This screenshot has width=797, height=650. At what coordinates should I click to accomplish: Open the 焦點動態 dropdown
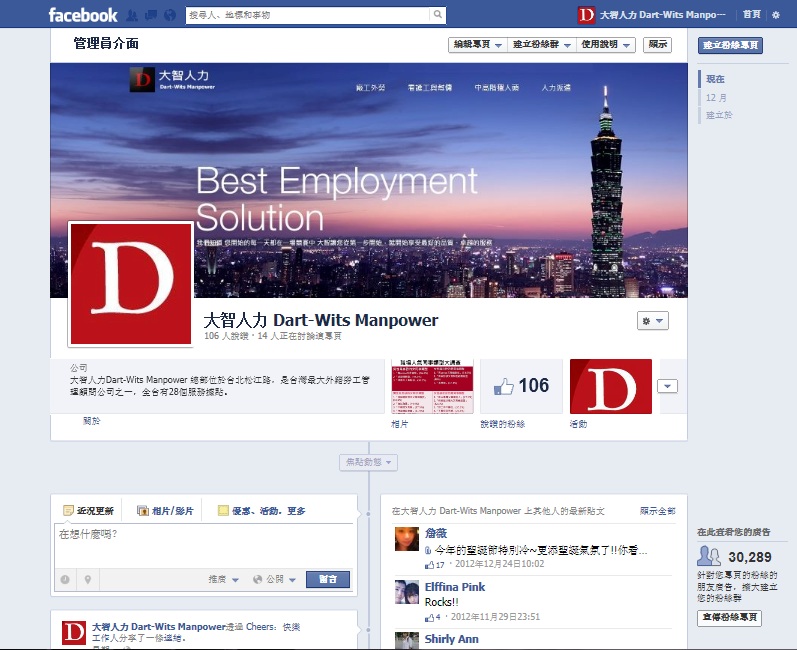[x=369, y=462]
